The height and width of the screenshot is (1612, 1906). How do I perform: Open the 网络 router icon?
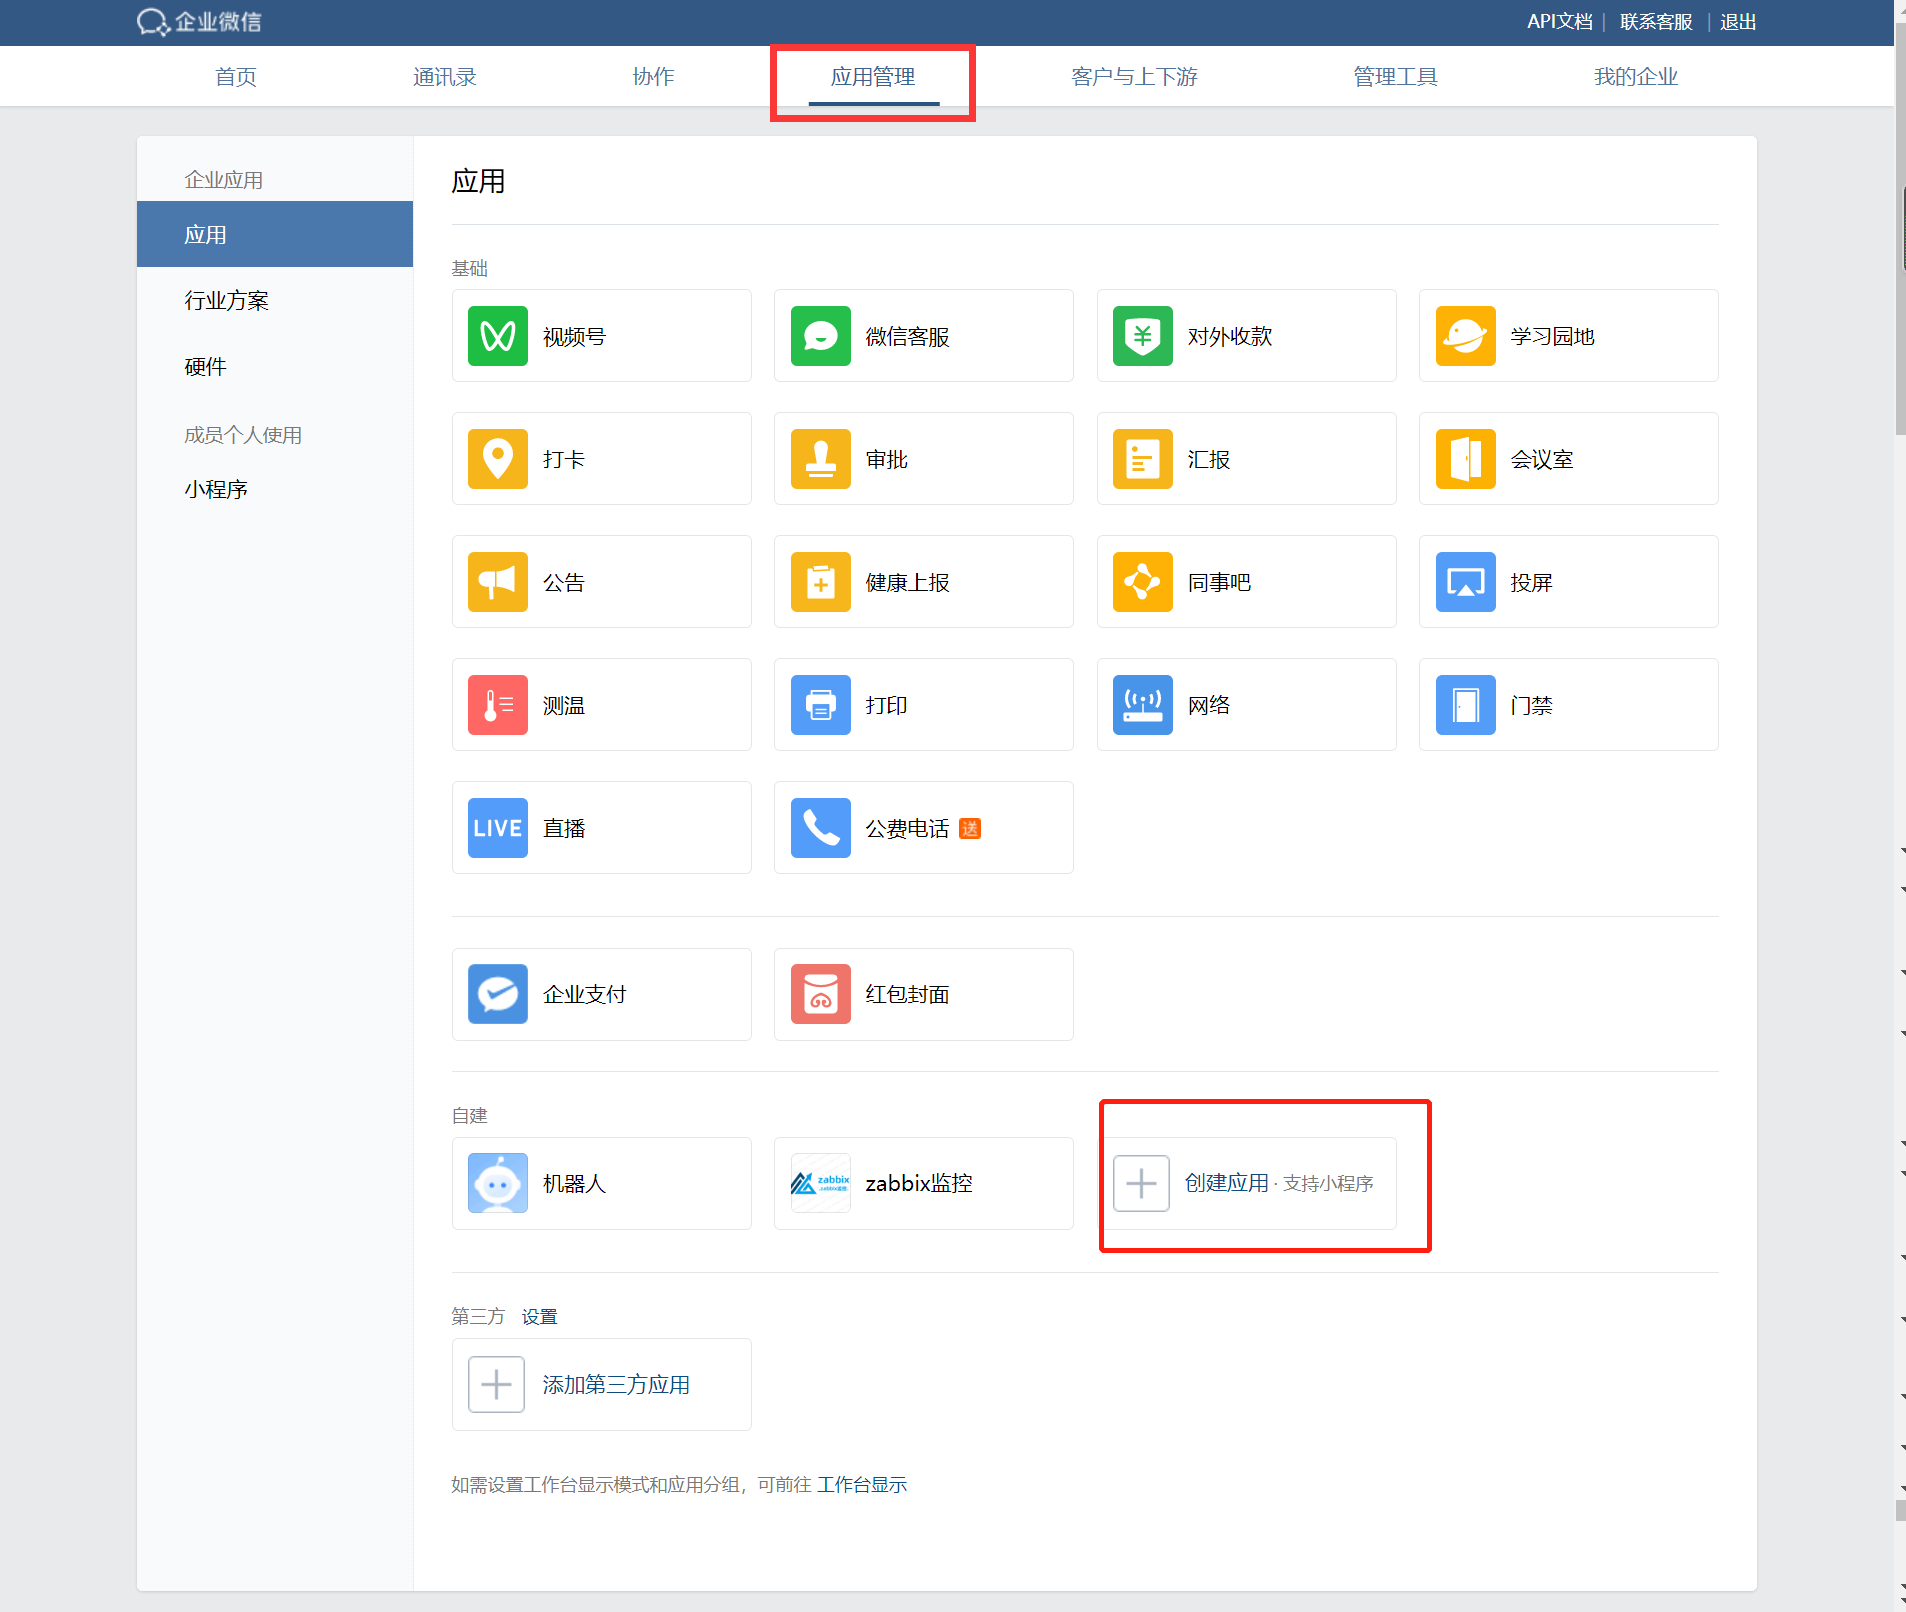[1142, 705]
